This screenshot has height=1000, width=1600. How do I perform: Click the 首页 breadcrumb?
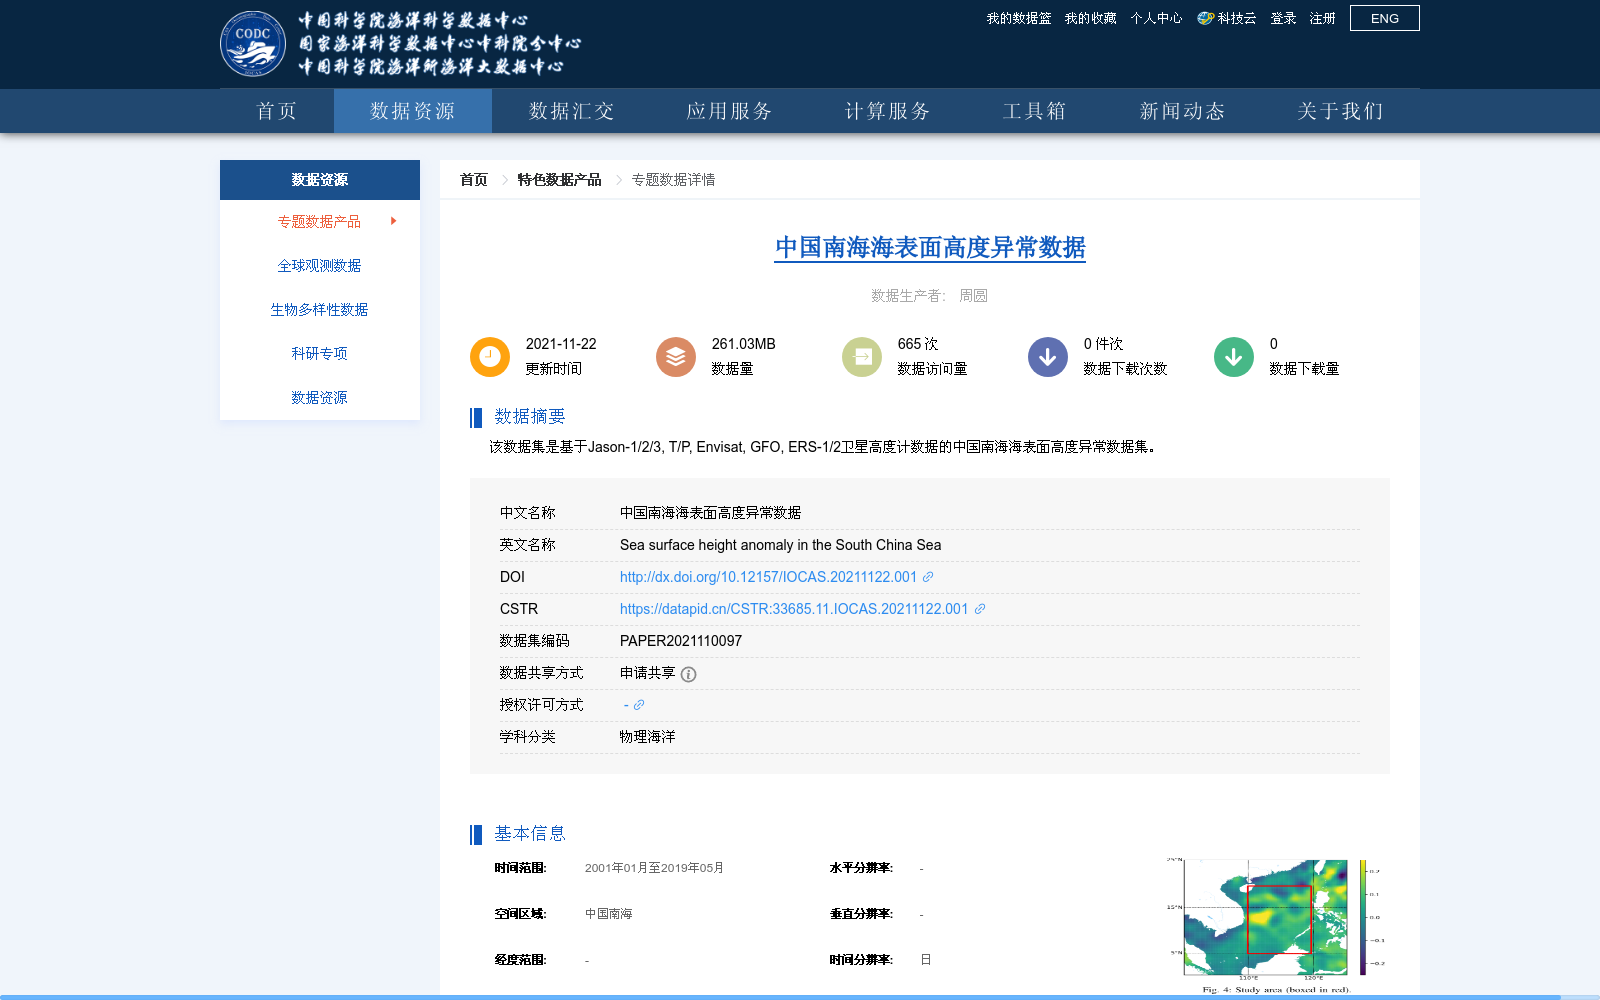point(474,180)
